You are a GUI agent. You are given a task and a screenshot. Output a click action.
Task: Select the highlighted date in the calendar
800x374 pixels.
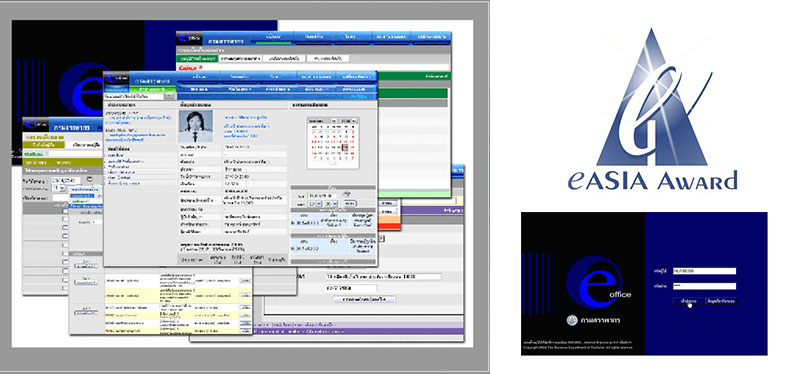[345, 148]
